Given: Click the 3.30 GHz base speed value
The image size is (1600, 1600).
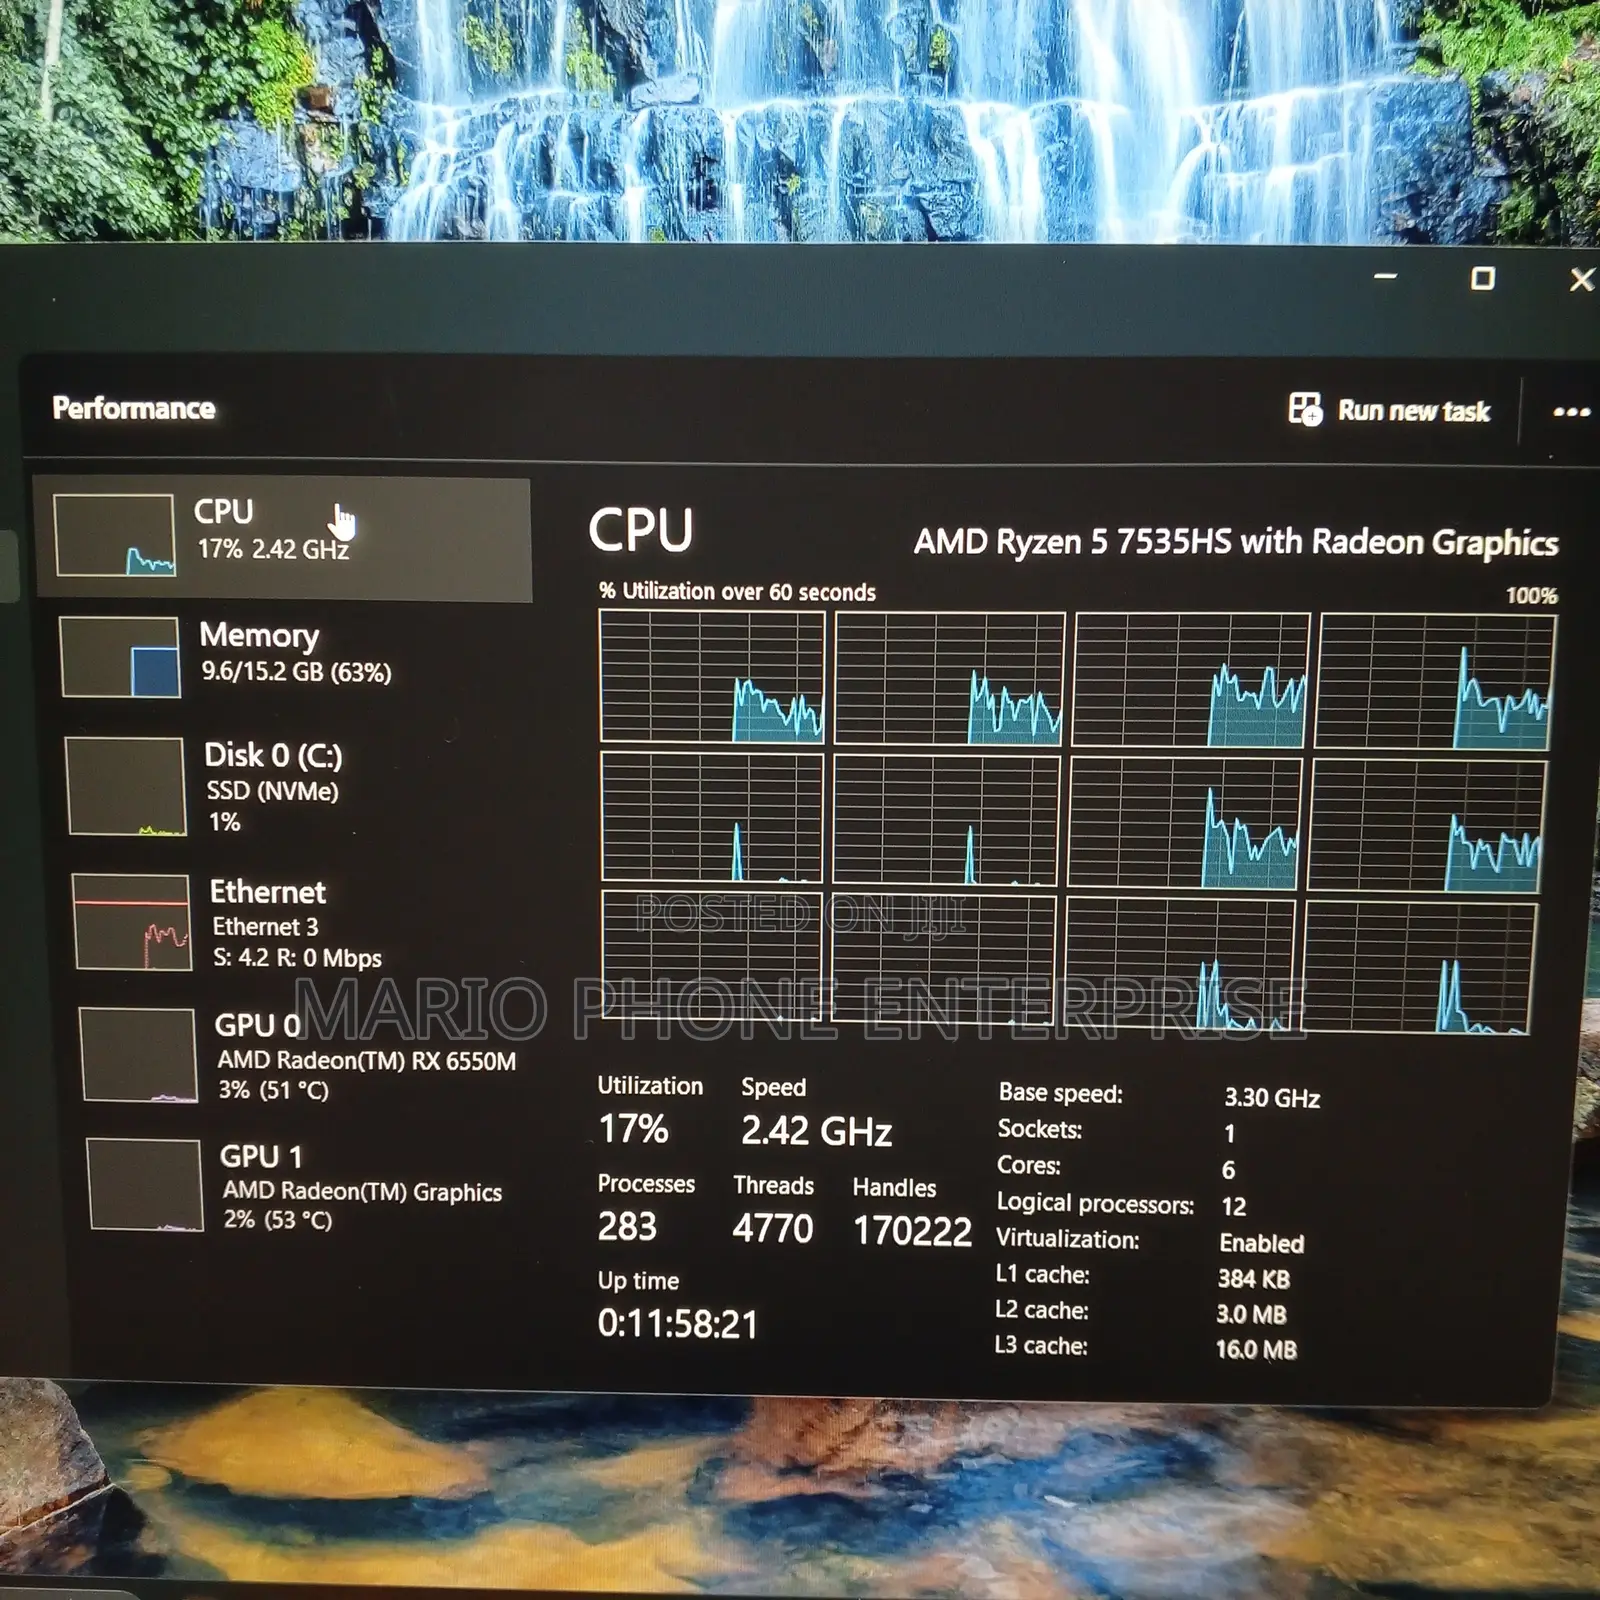Looking at the screenshot, I should pos(1272,1098).
